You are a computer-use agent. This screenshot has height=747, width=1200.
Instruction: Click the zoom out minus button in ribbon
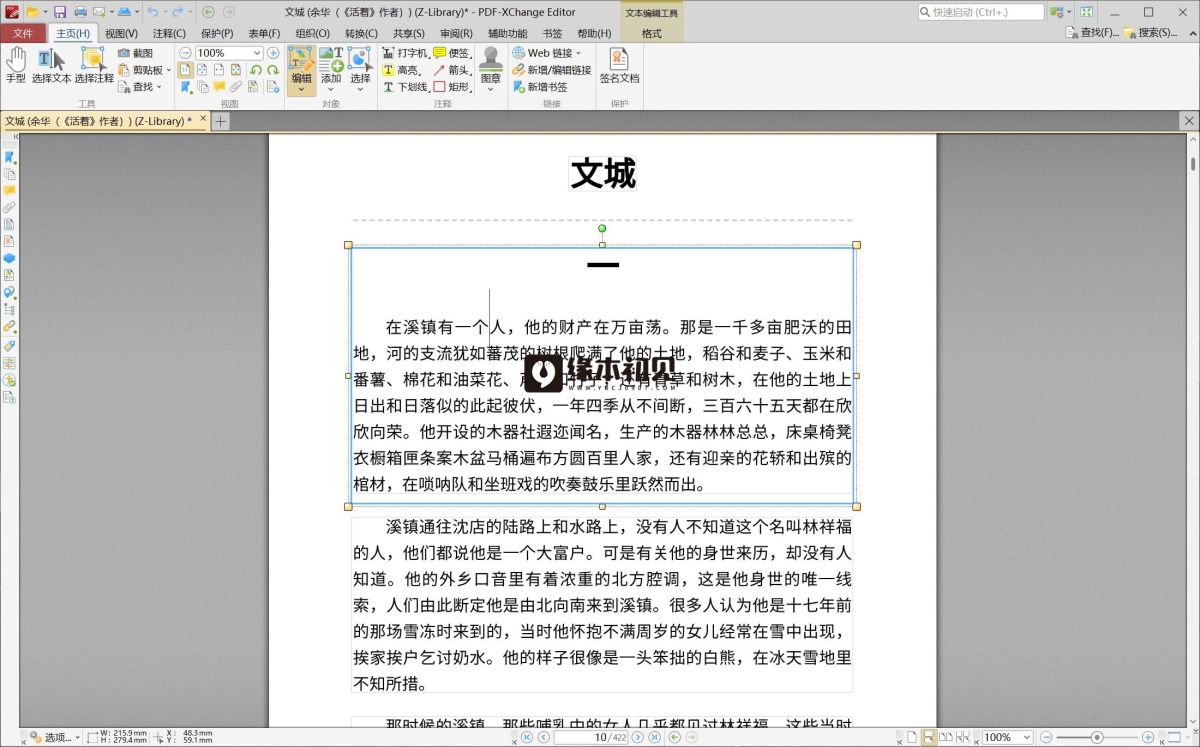pyautogui.click(x=186, y=53)
